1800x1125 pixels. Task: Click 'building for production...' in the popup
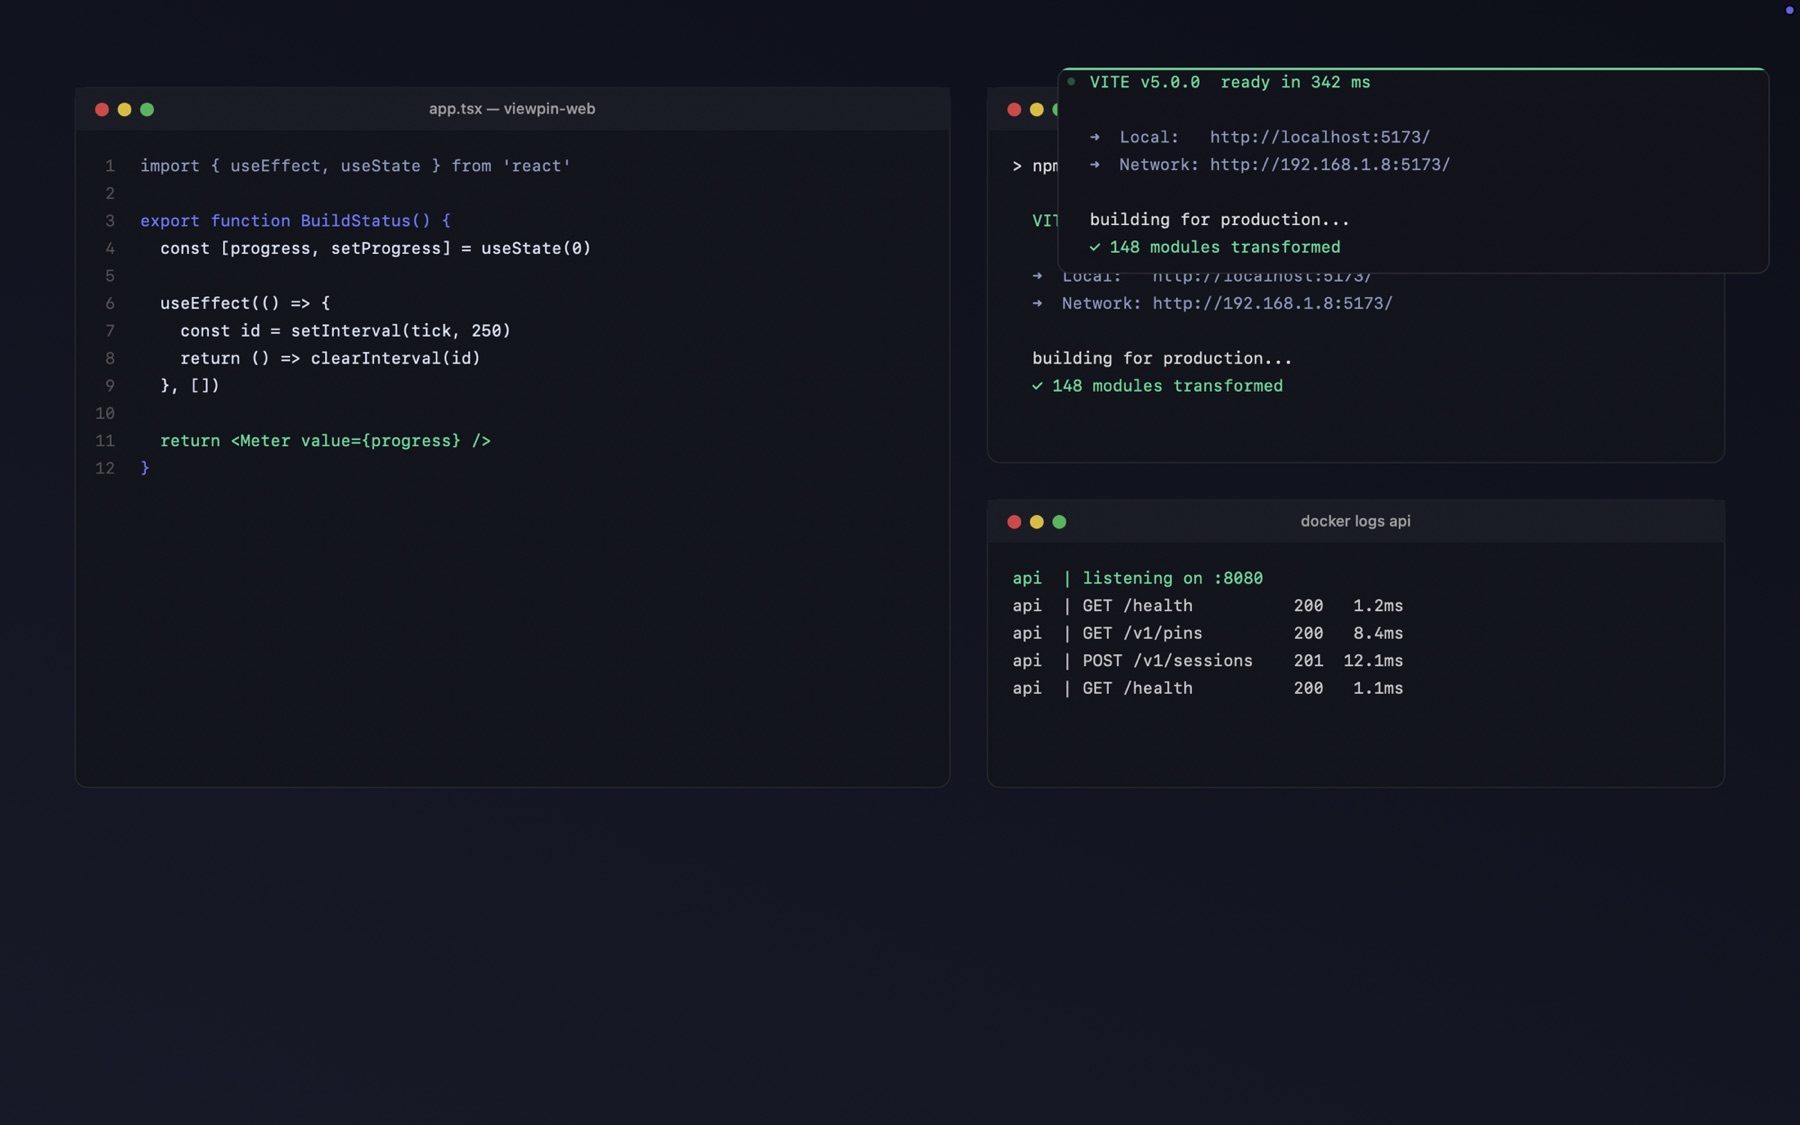pos(1219,219)
